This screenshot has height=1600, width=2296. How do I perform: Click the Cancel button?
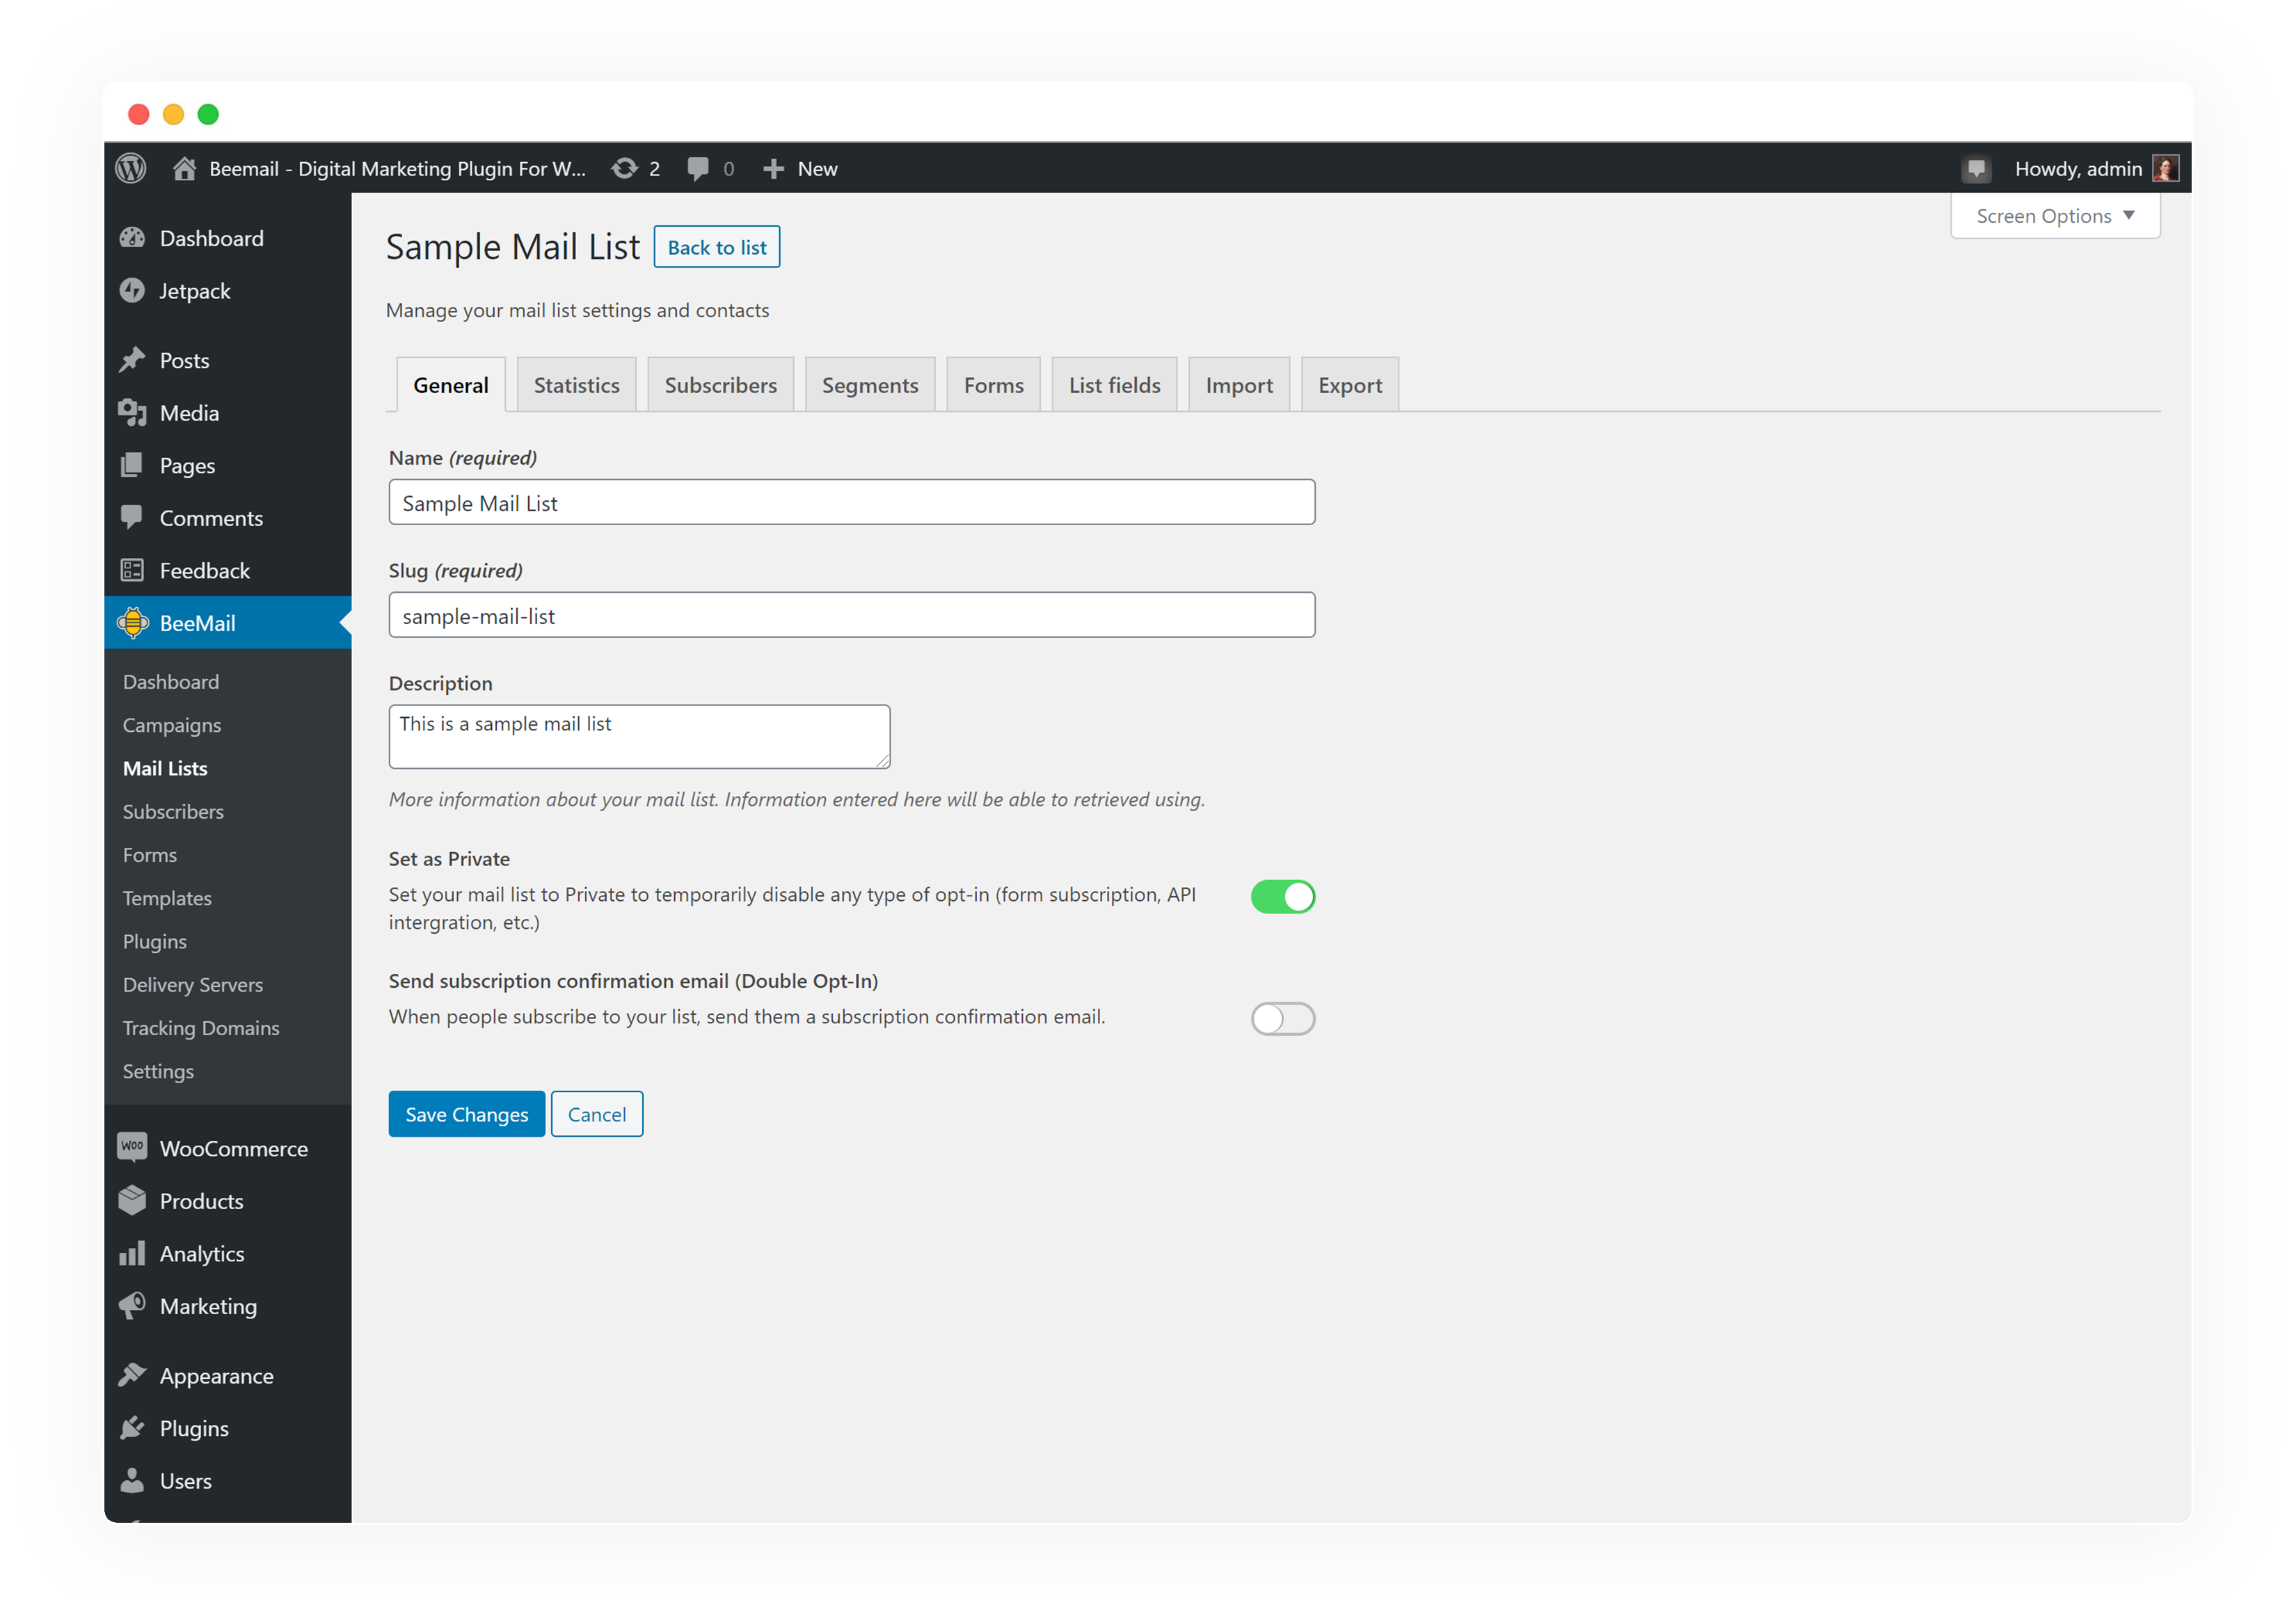[596, 1114]
